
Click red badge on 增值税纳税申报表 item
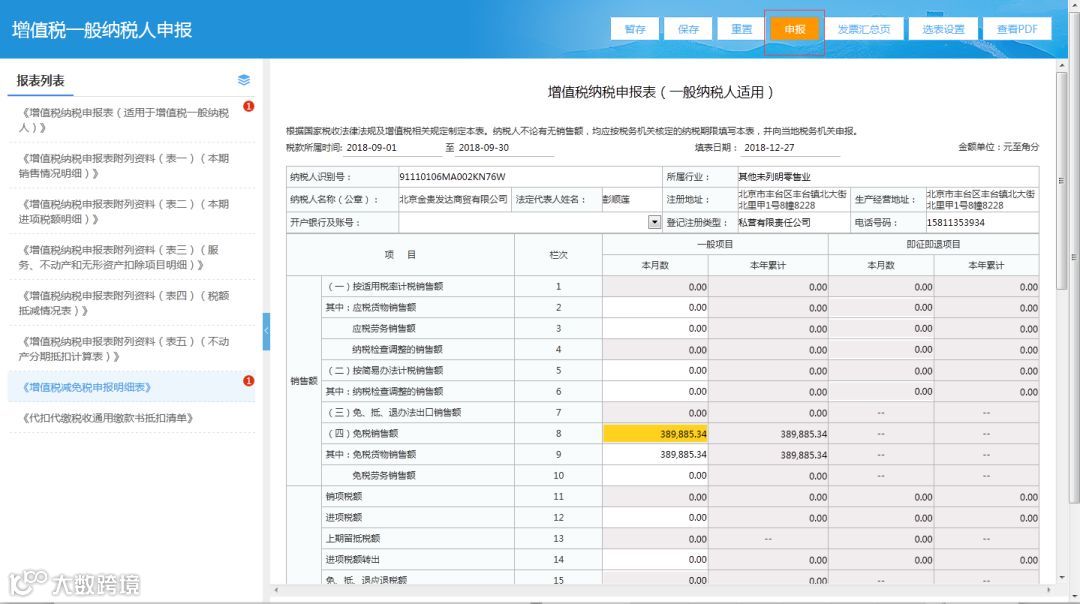tap(249, 106)
